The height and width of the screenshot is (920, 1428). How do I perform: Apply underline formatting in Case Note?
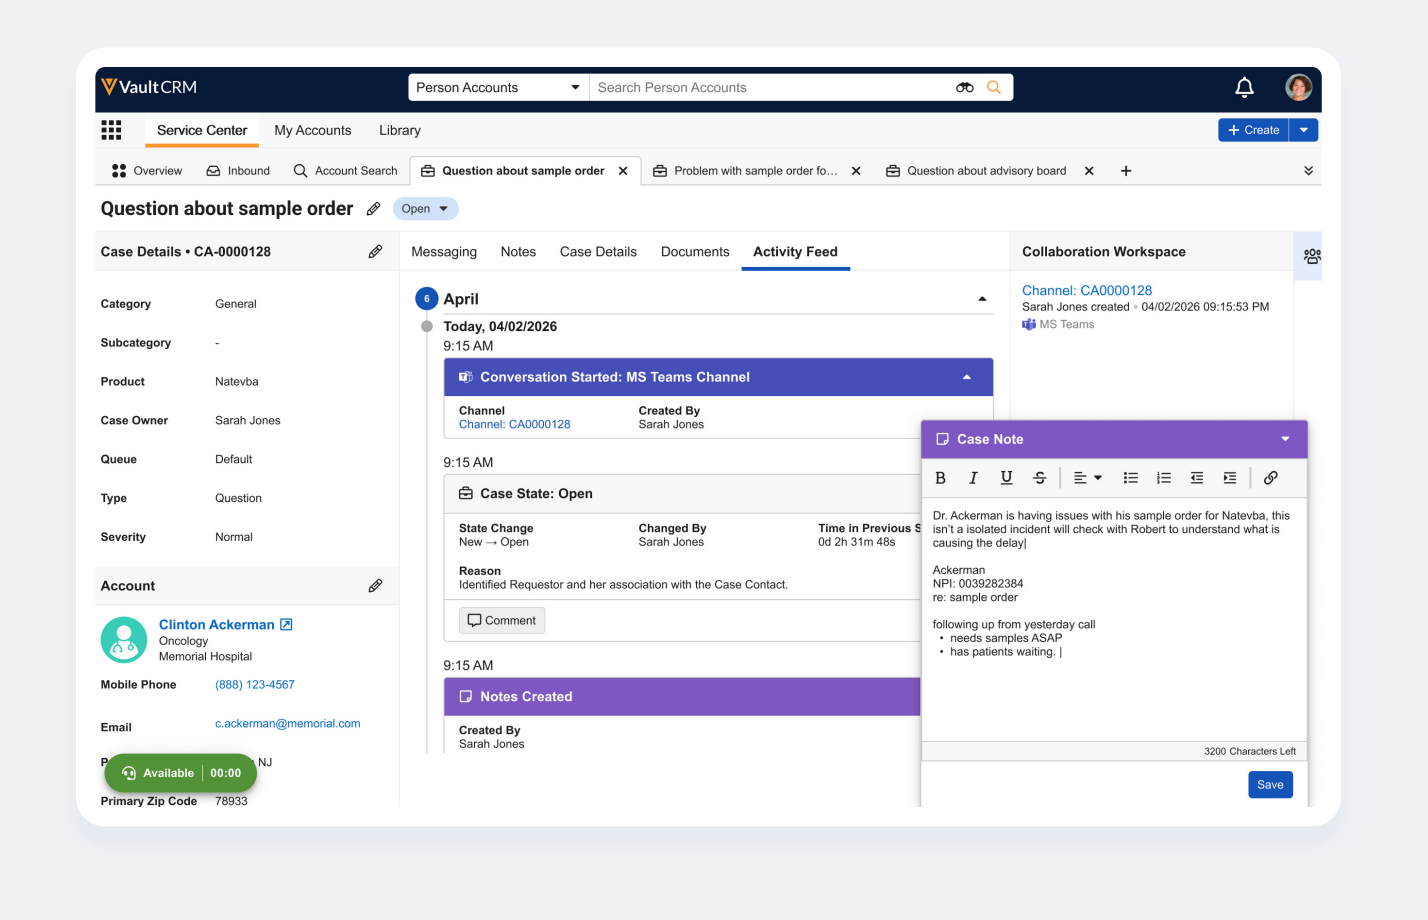[1006, 478]
